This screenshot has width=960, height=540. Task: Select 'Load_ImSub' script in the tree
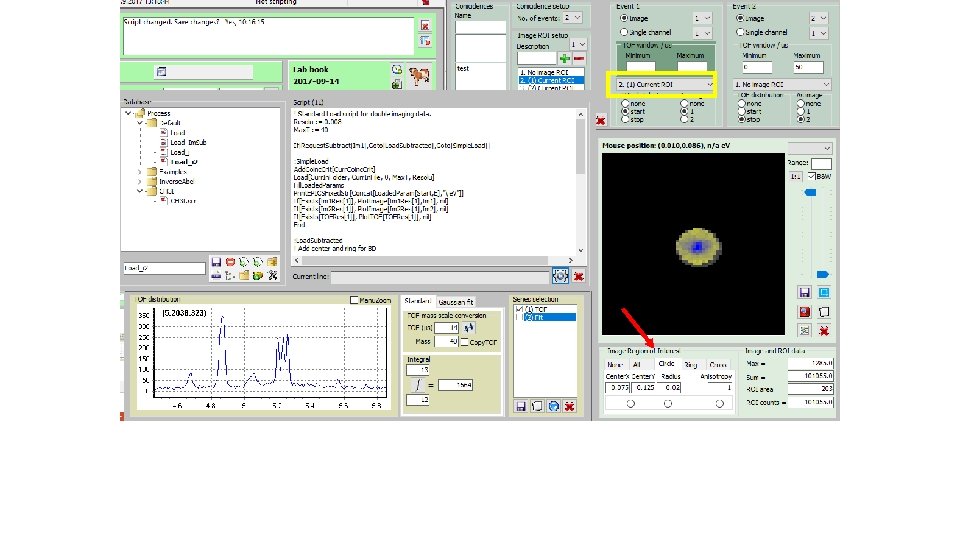pyautogui.click(x=186, y=142)
